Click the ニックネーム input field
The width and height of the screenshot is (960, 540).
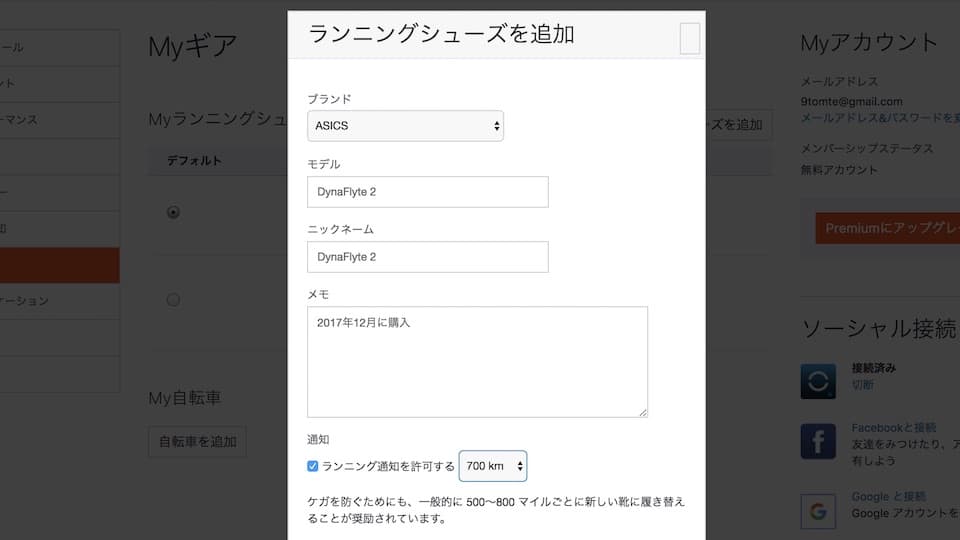(x=427, y=257)
